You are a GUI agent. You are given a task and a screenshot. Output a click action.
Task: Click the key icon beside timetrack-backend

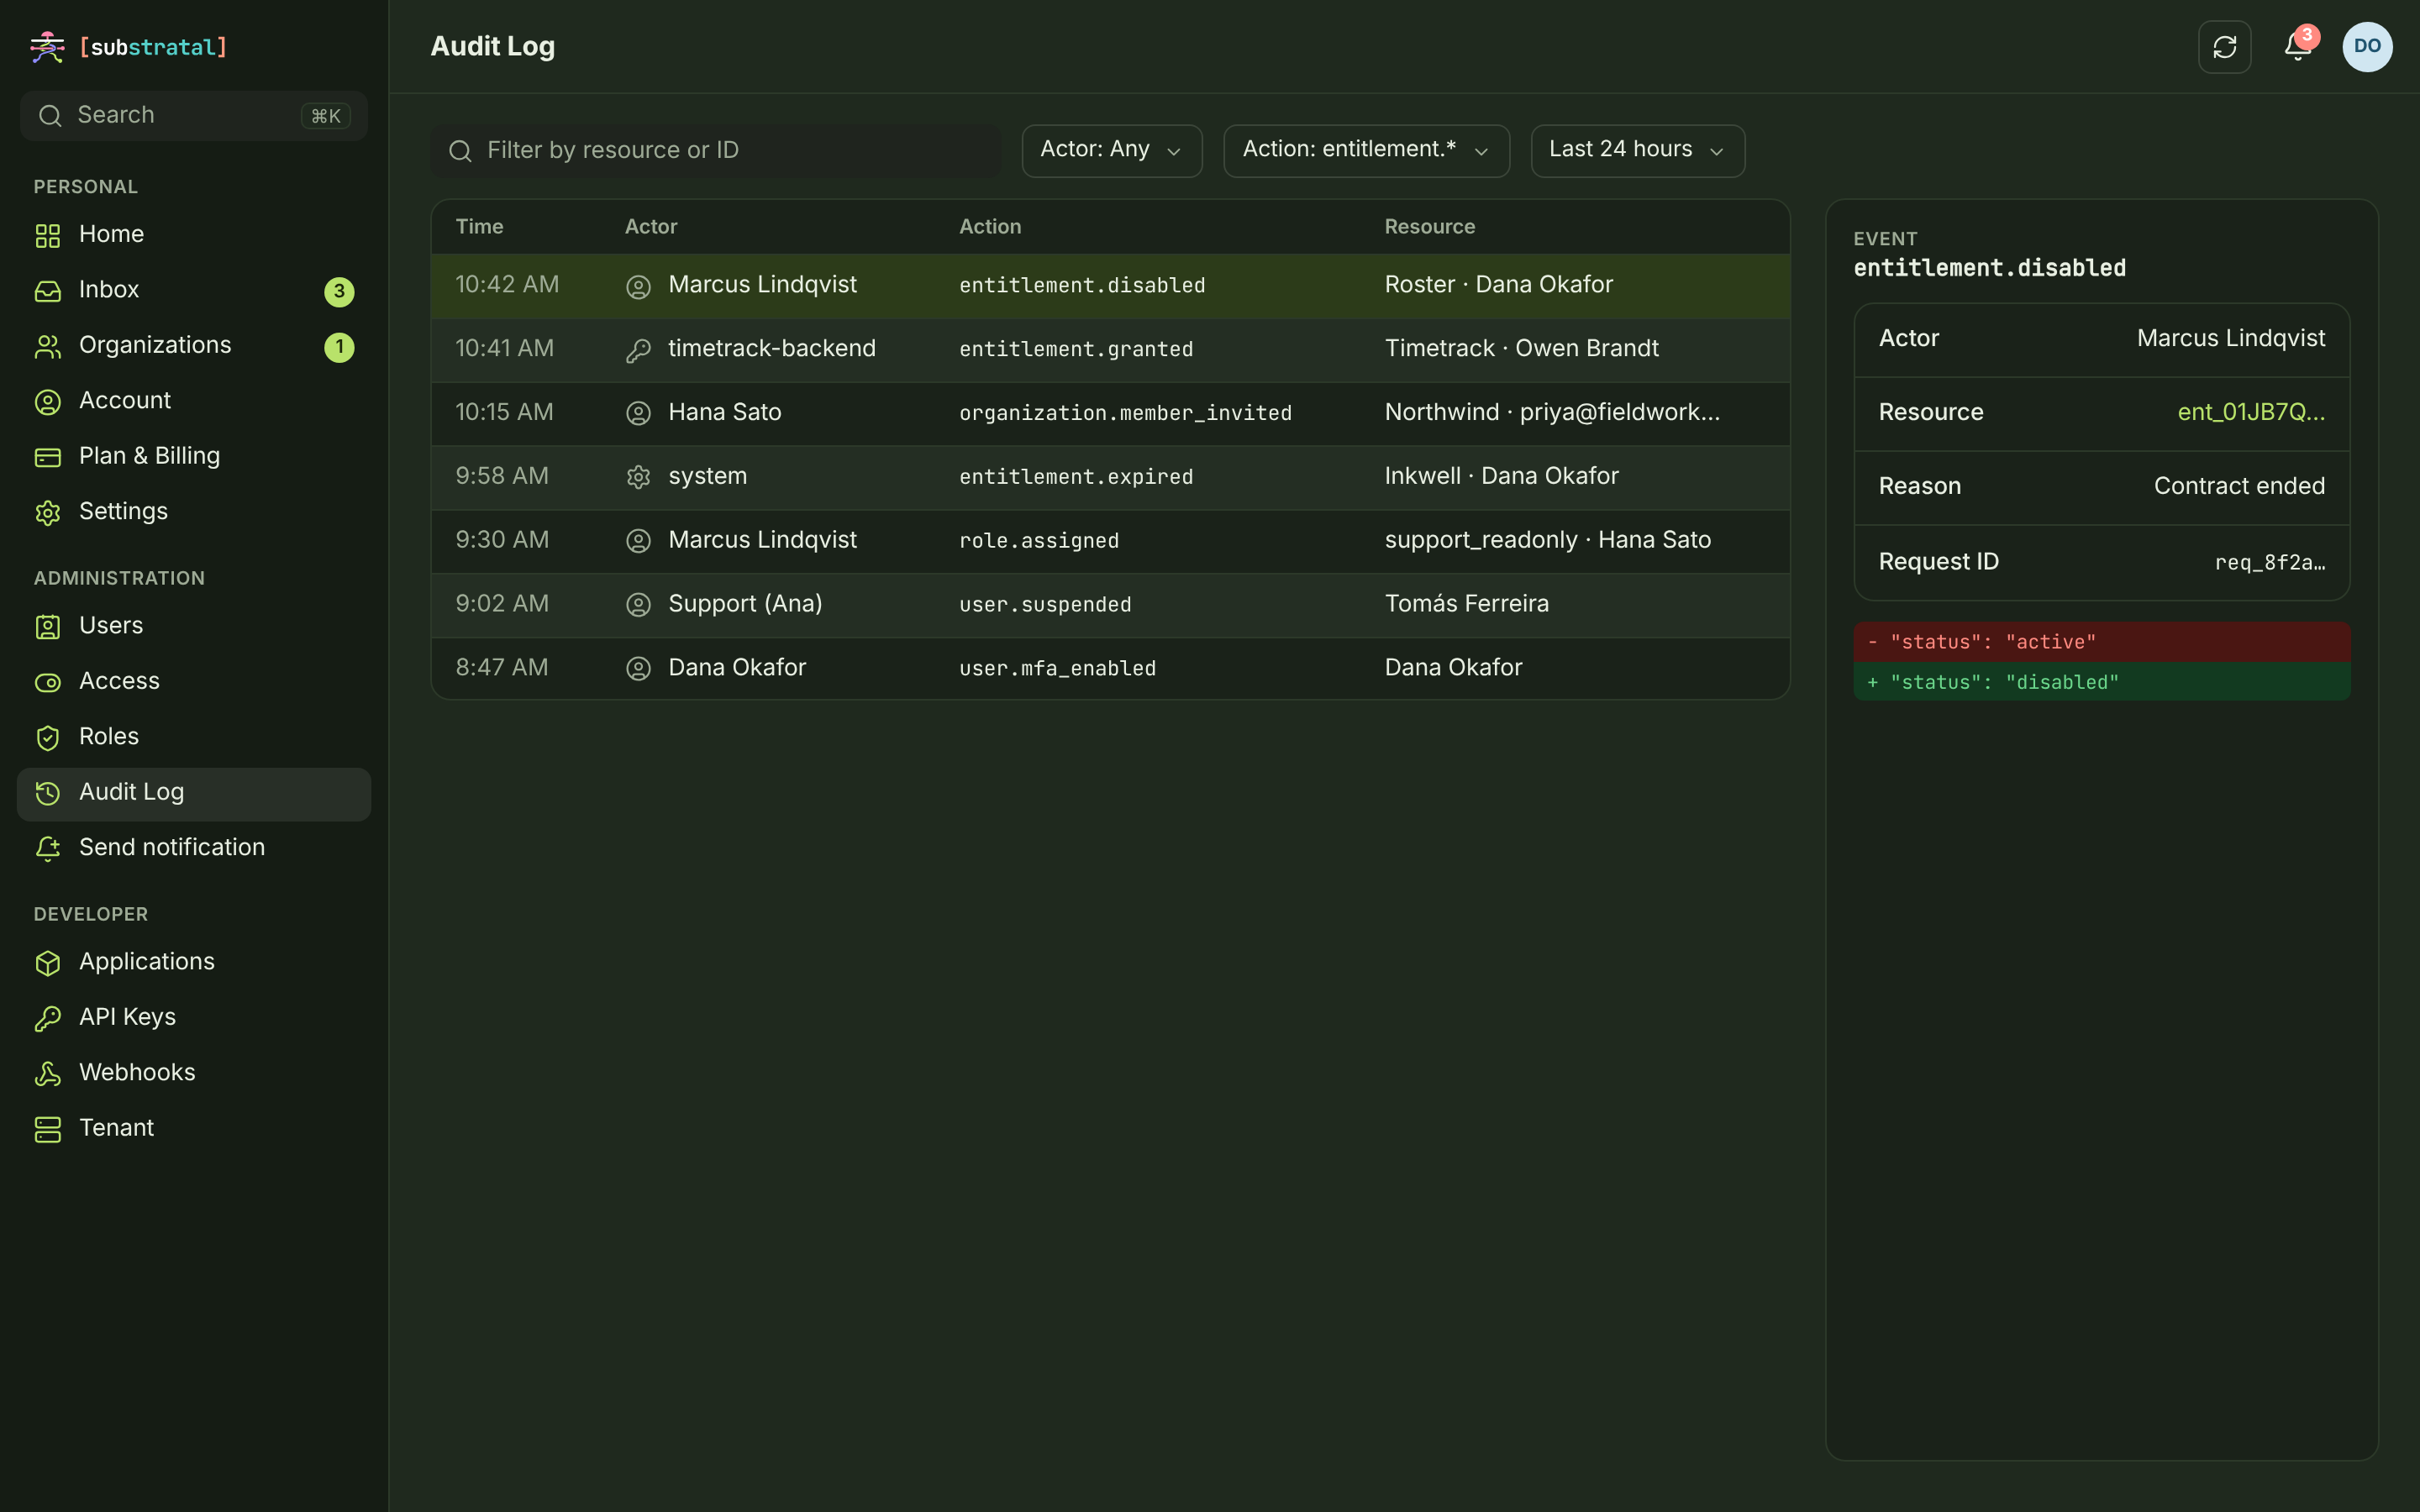coord(638,350)
